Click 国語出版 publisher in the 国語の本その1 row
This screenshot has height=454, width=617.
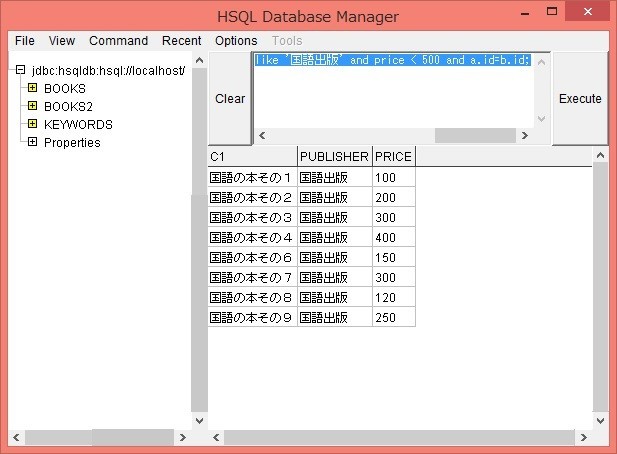[335, 177]
